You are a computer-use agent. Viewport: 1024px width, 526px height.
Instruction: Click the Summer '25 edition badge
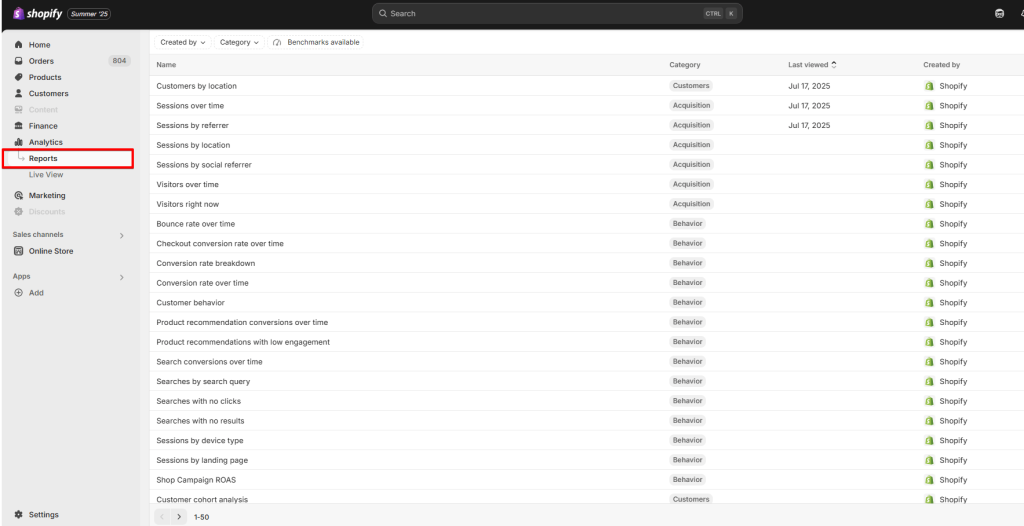[89, 14]
